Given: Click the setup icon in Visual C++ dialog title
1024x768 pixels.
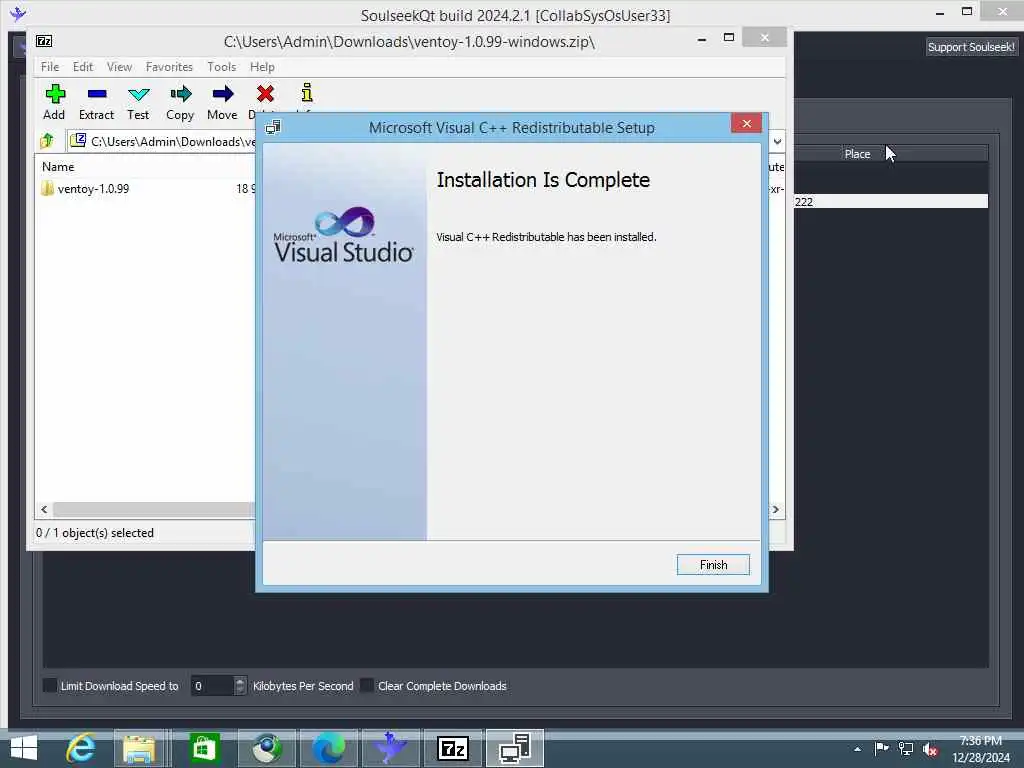Looking at the screenshot, I should coord(273,127).
